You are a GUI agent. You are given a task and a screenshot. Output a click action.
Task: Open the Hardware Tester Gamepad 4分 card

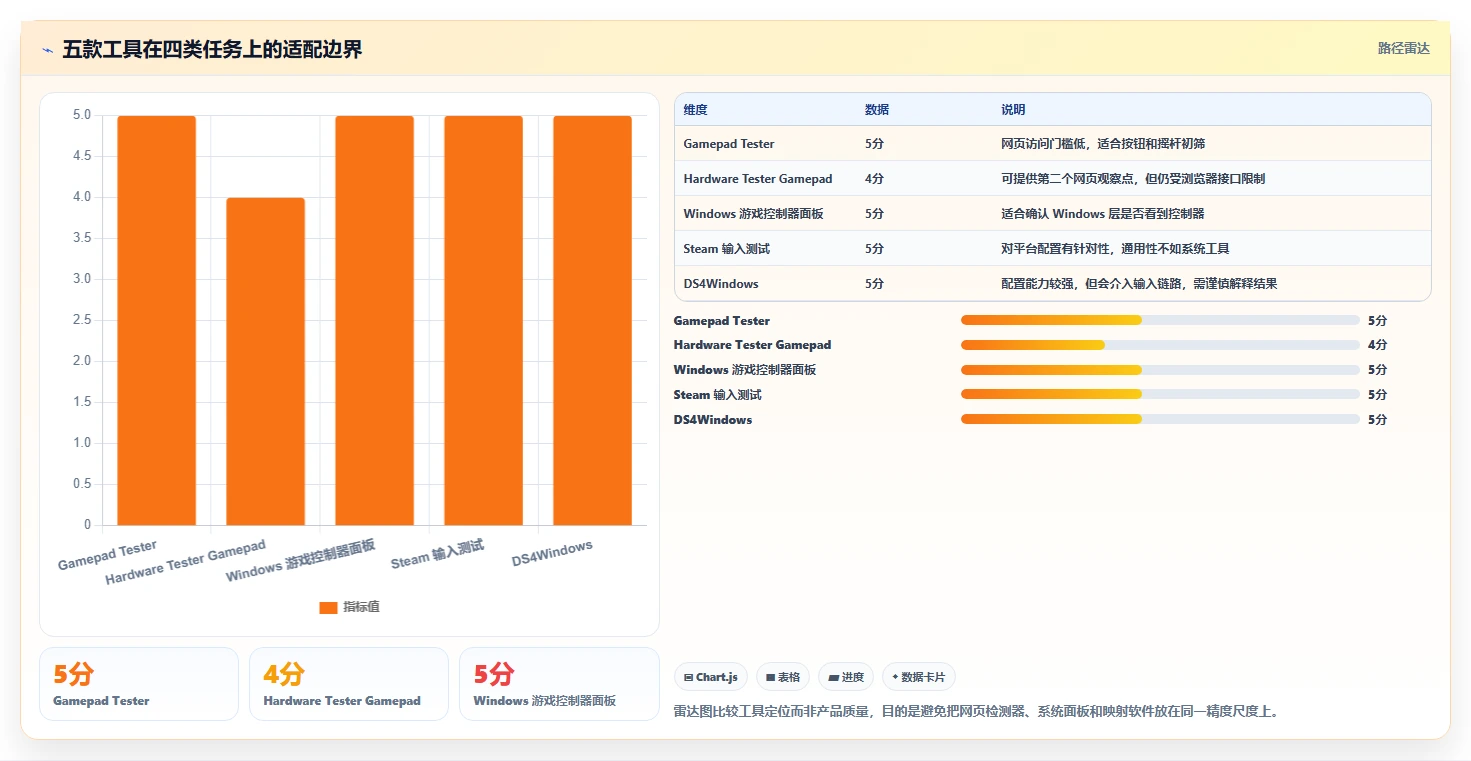(349, 684)
